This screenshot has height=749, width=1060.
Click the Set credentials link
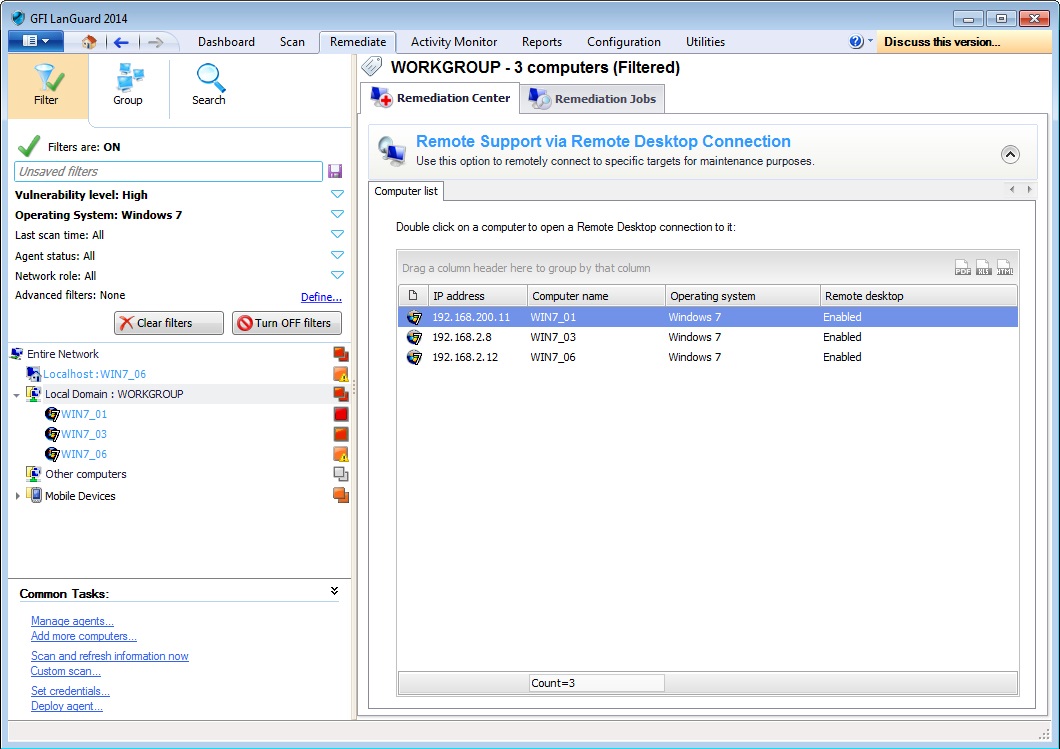click(70, 691)
